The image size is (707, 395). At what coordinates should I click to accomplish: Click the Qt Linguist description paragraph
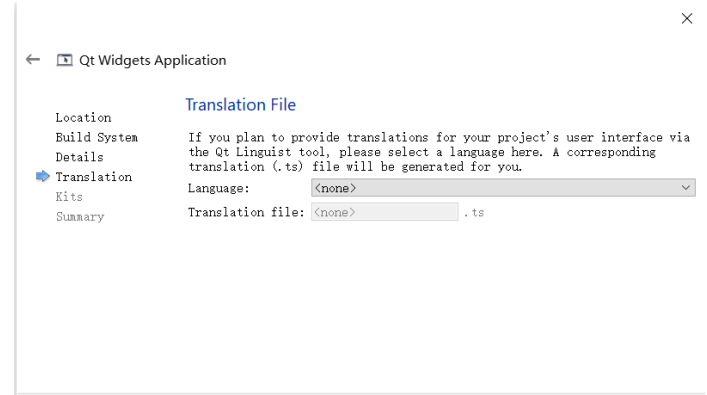[x=439, y=152]
